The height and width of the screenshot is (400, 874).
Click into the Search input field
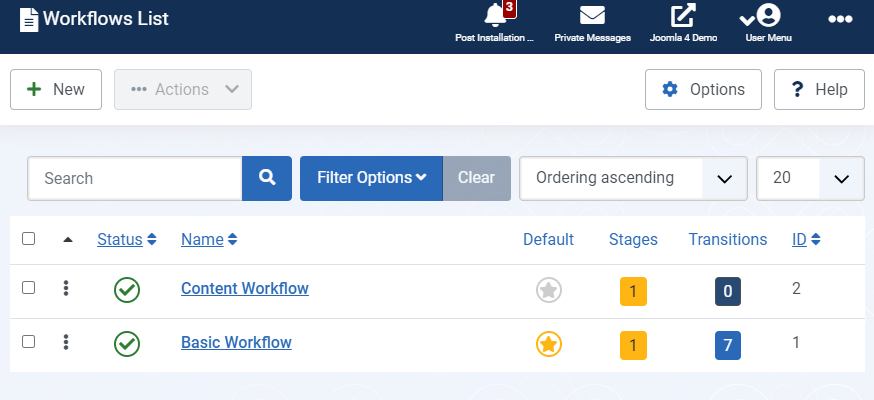coord(135,178)
